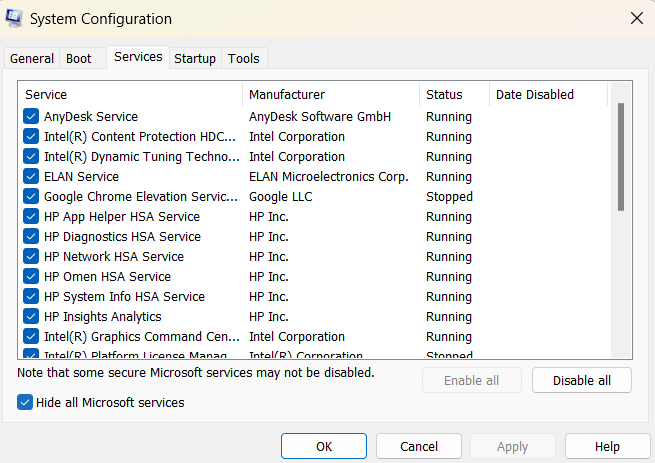The image size is (655, 463).
Task: Toggle HP Insights Analytics checkbox
Action: tap(31, 317)
